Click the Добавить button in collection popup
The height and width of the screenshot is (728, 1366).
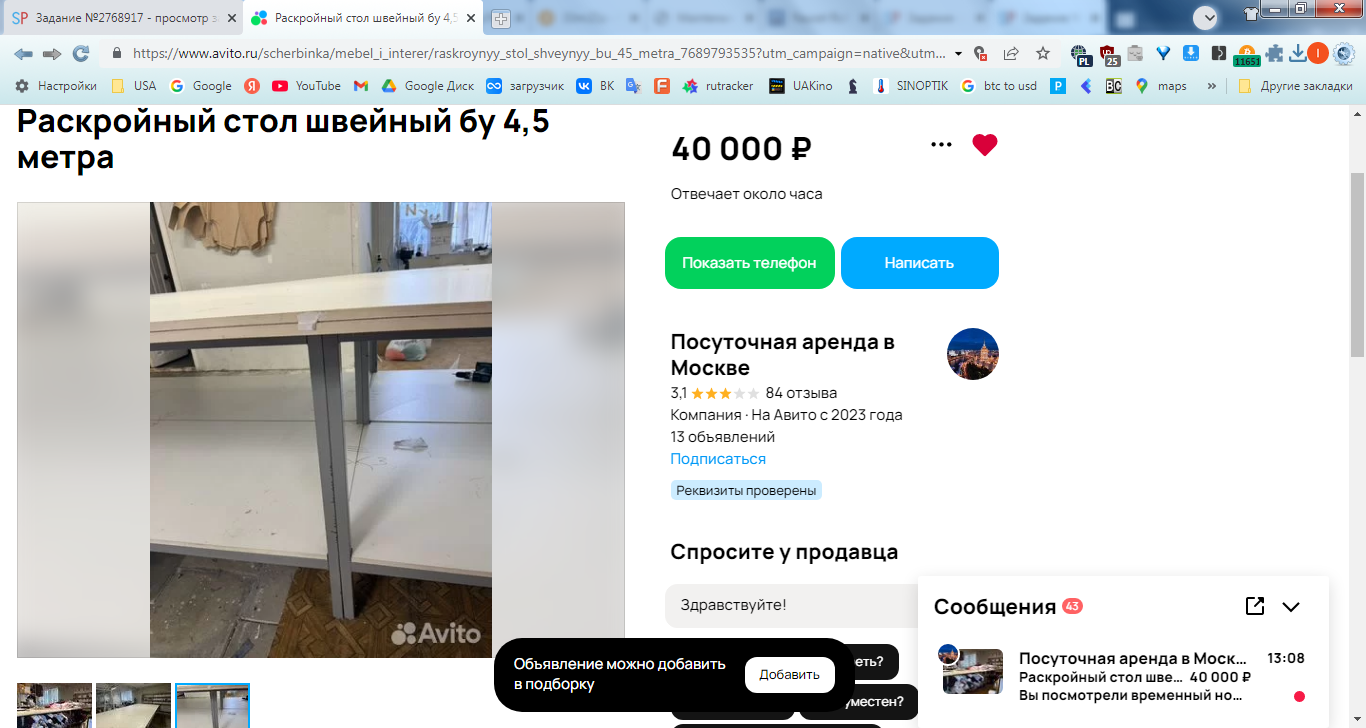click(x=789, y=674)
